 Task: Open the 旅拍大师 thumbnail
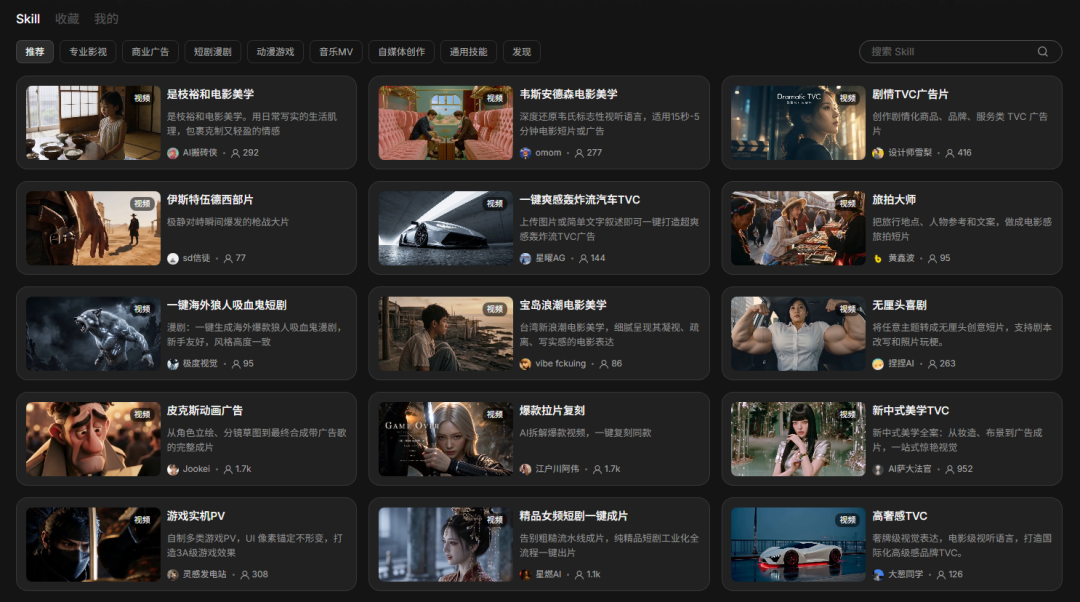[798, 228]
